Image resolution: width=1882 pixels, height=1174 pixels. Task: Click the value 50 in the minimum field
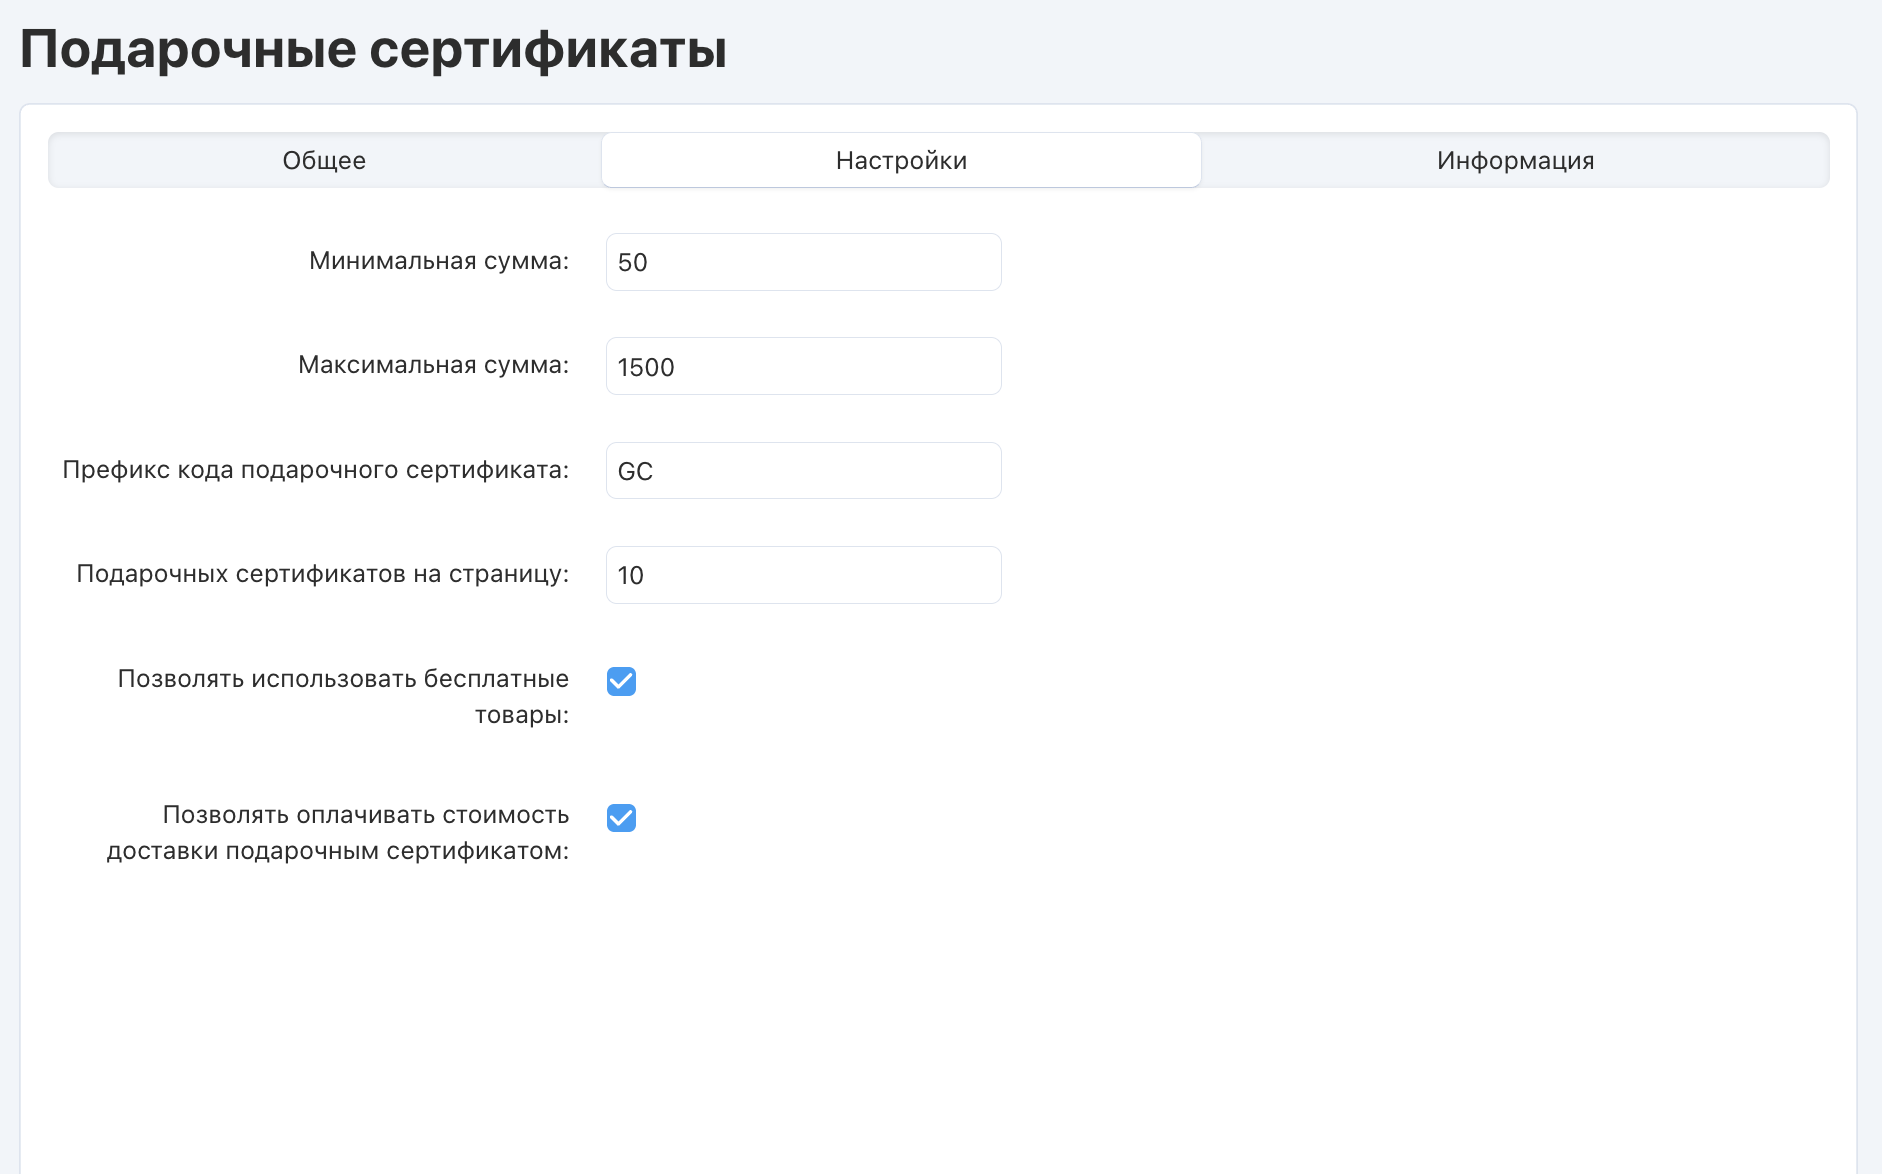tap(632, 263)
